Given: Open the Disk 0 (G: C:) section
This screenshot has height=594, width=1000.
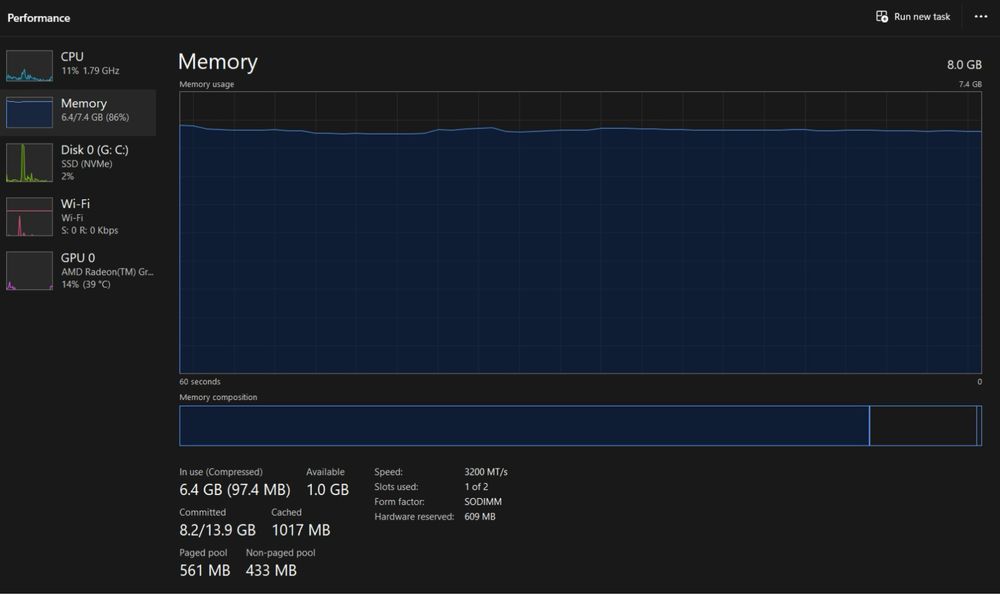Looking at the screenshot, I should pyautogui.click(x=79, y=163).
